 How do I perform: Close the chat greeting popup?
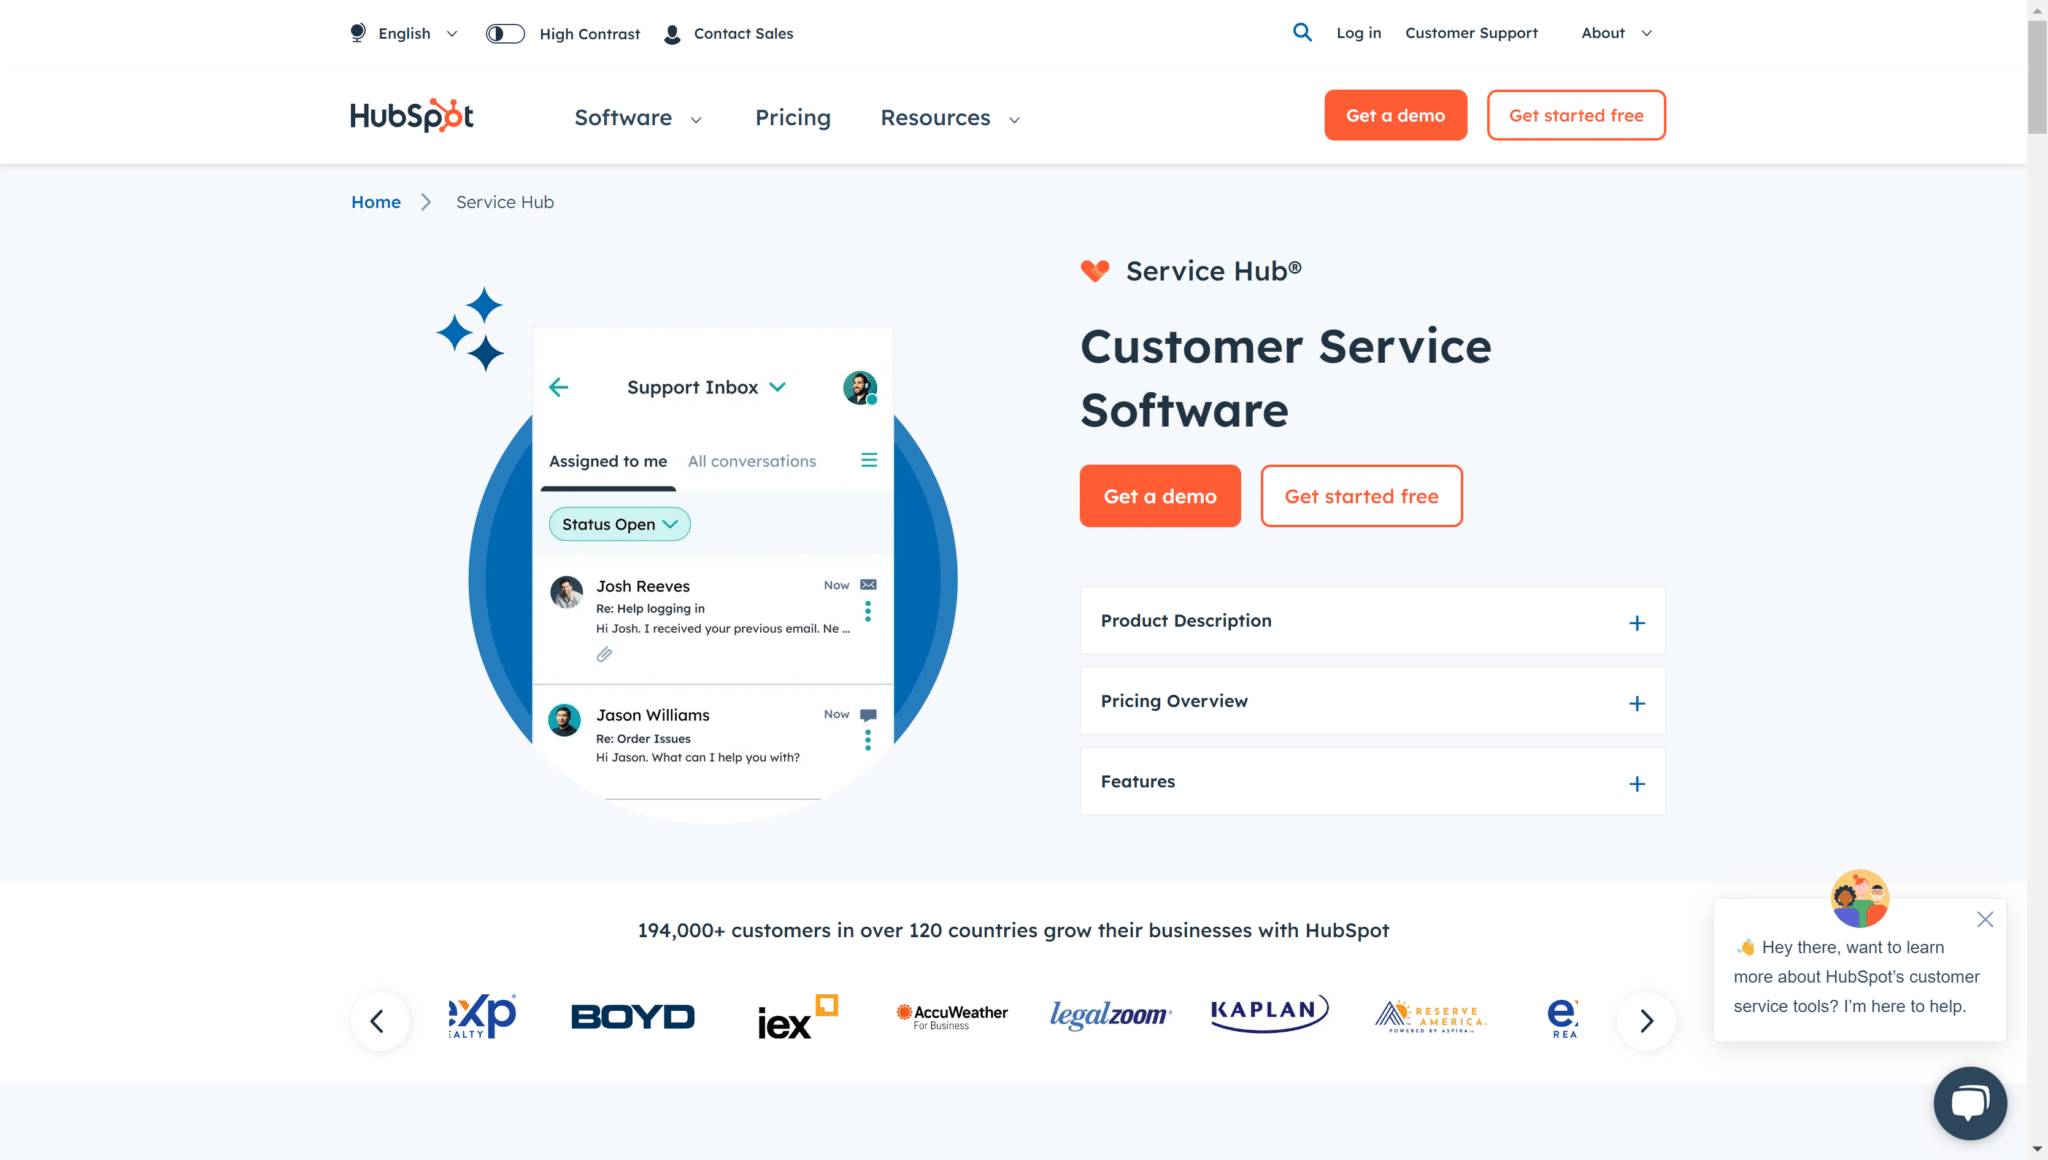tap(1985, 919)
